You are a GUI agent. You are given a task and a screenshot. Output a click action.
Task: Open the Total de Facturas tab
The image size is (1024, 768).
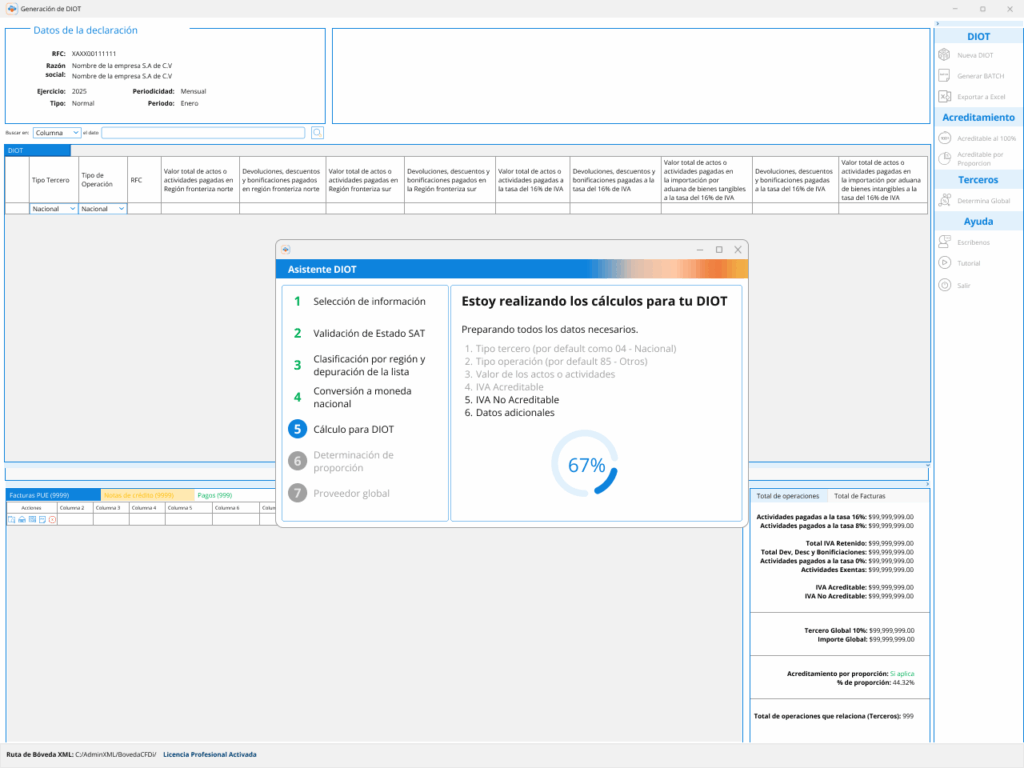859,496
